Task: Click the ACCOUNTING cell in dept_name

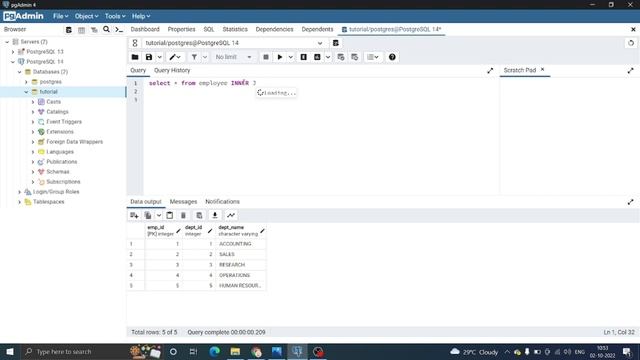Action: coord(240,244)
